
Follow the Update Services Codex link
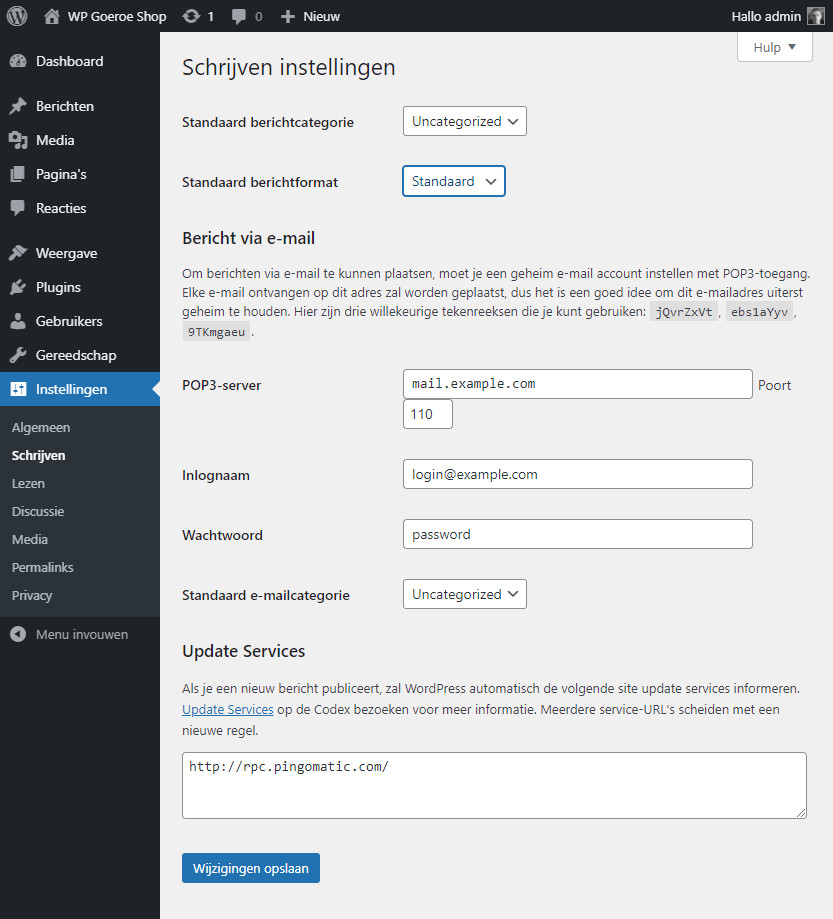pos(227,709)
